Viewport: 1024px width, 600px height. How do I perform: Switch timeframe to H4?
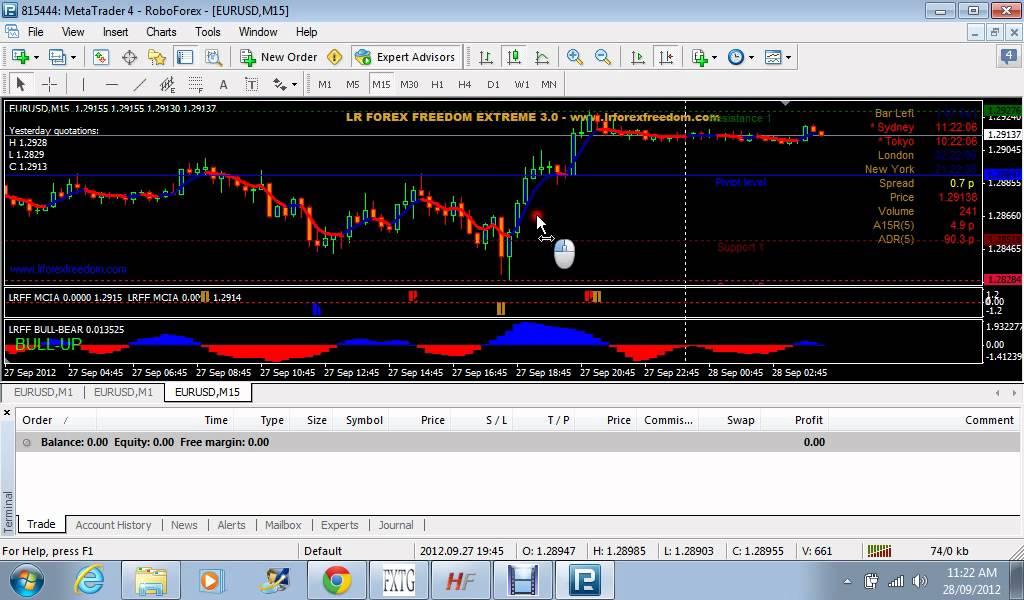pos(464,84)
